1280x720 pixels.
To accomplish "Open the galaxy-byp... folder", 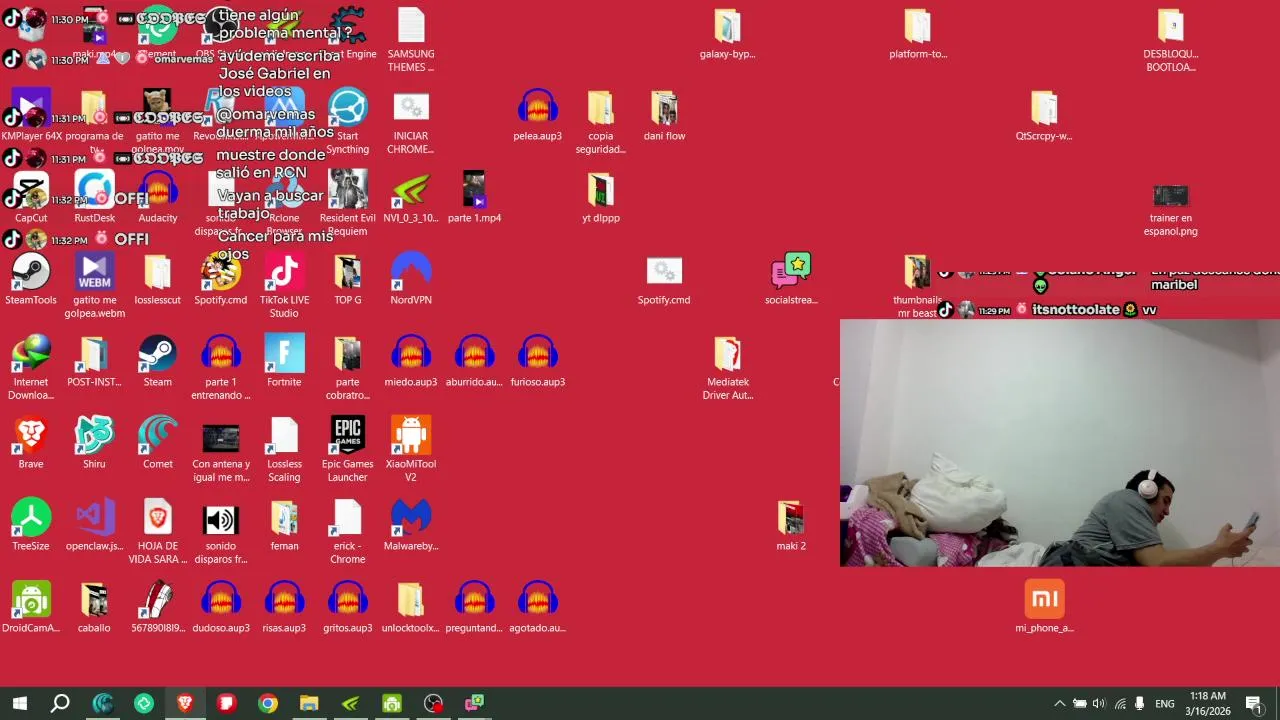I will click(727, 34).
